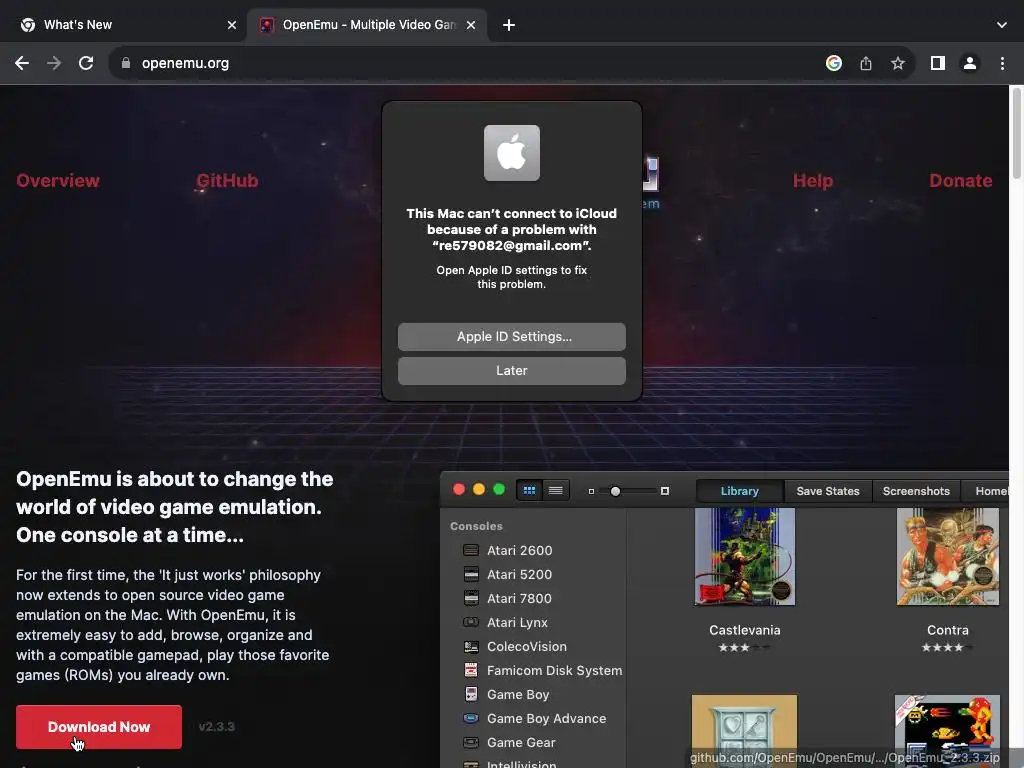Open the Contra cover art
1024x768 pixels.
point(948,557)
